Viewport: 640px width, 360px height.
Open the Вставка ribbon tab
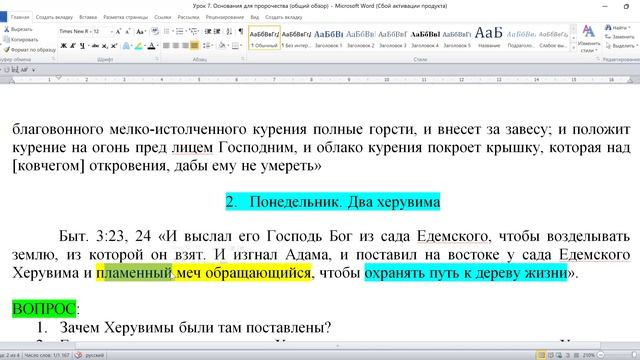point(88,17)
